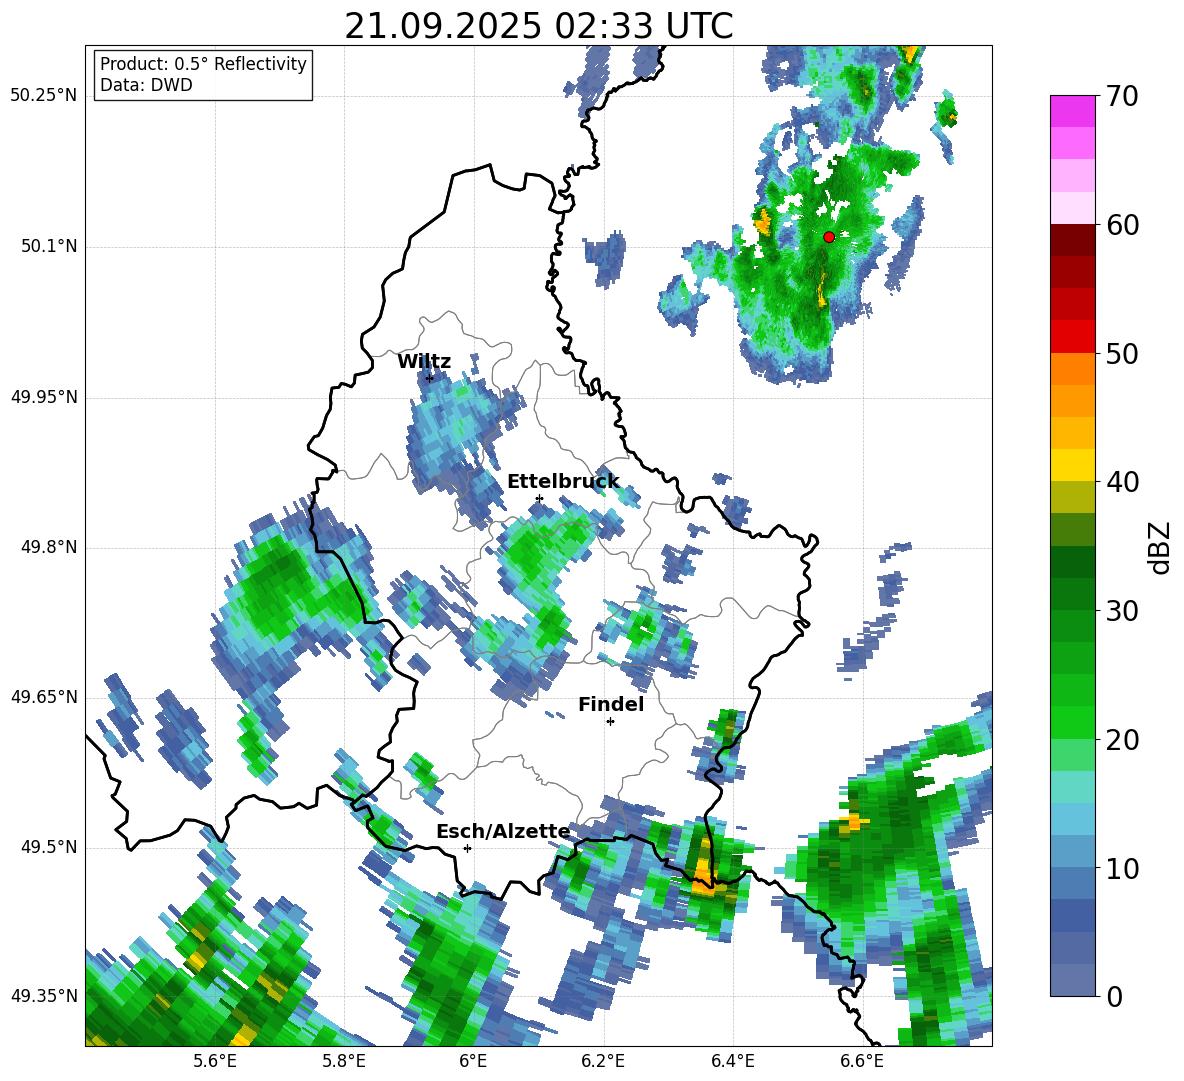Viewport: 1184px width, 1081px height.
Task: Click the Findel station cross marker
Action: [610, 722]
